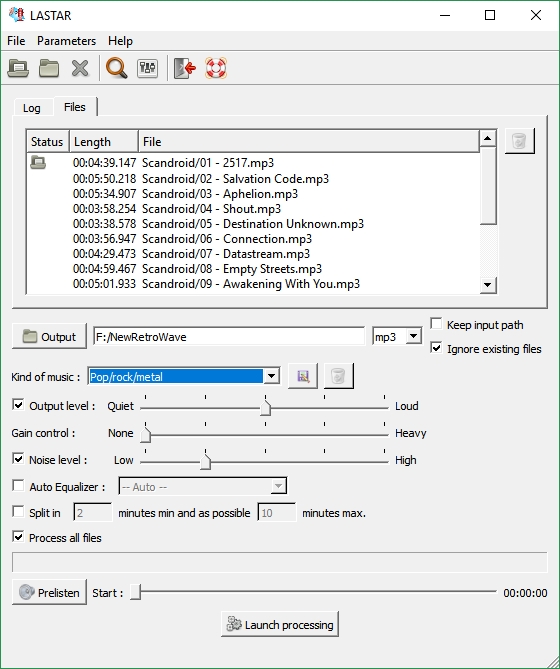Image resolution: width=560 pixels, height=669 pixels.
Task: Enable the Auto Equalizer checkbox
Action: click(x=18, y=486)
